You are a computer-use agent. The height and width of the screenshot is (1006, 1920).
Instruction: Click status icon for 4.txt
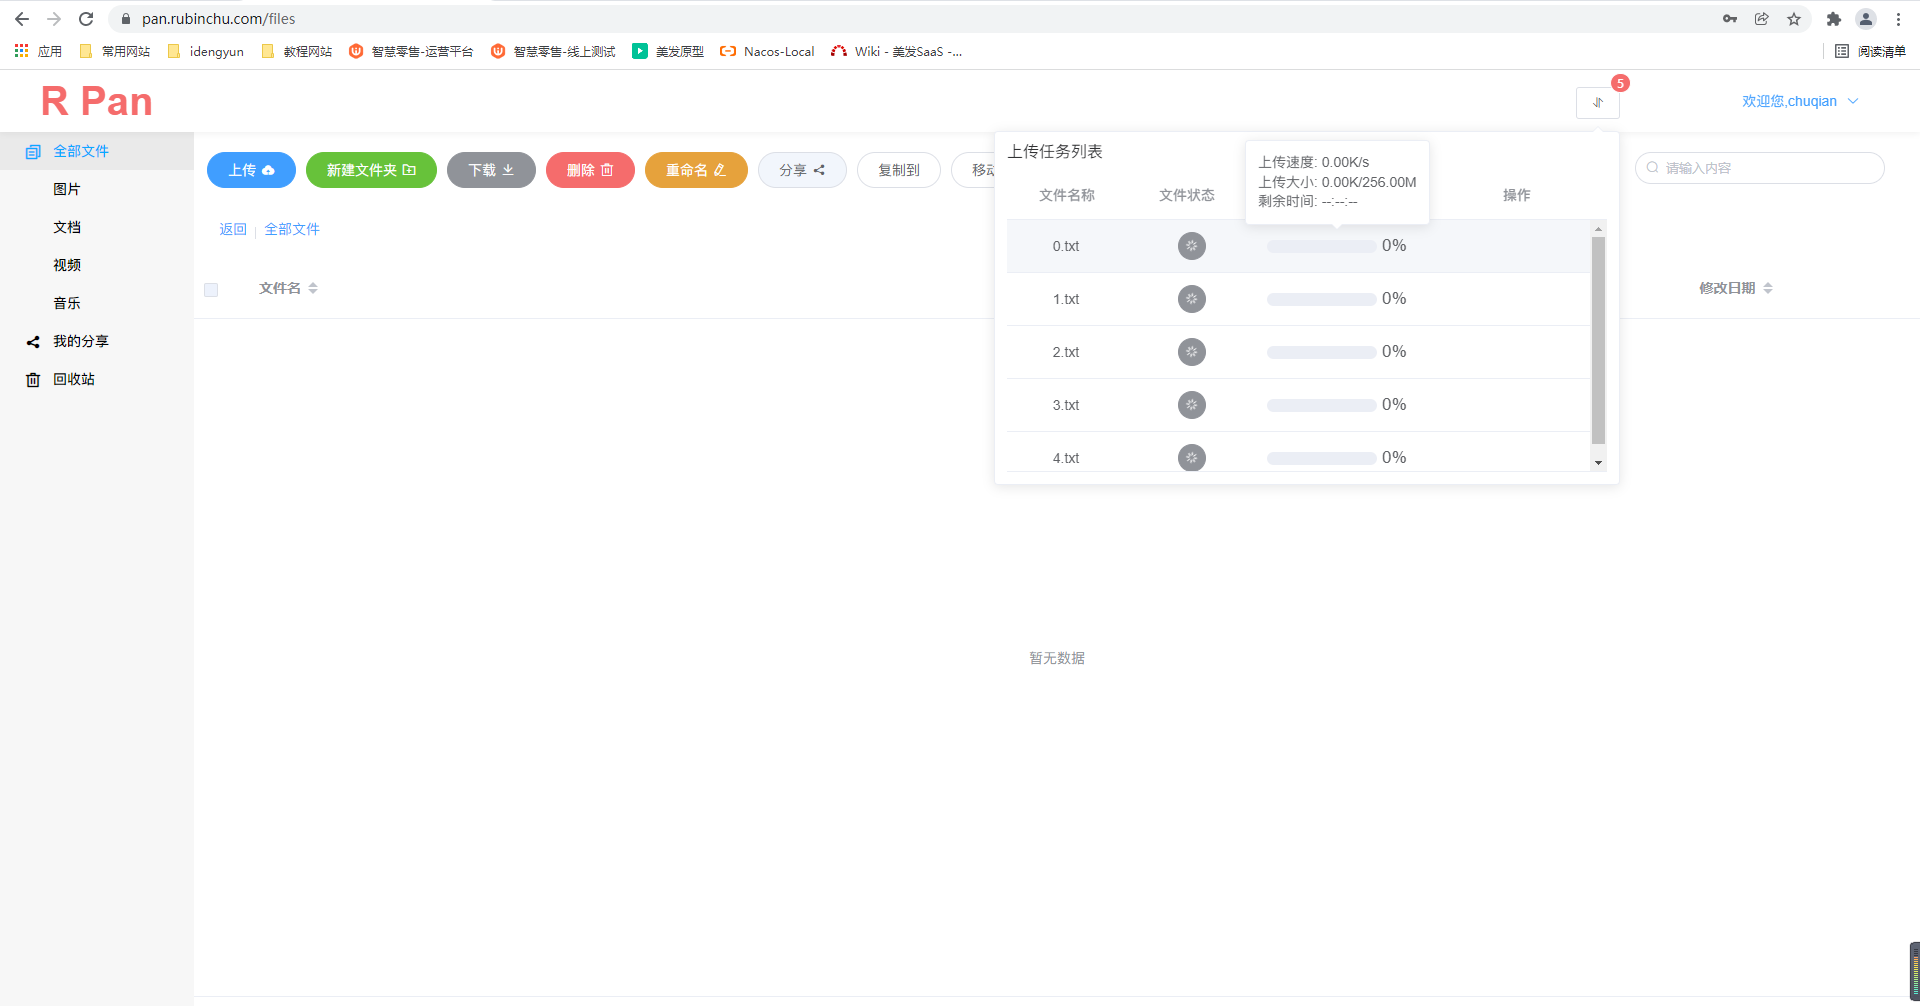click(1191, 457)
